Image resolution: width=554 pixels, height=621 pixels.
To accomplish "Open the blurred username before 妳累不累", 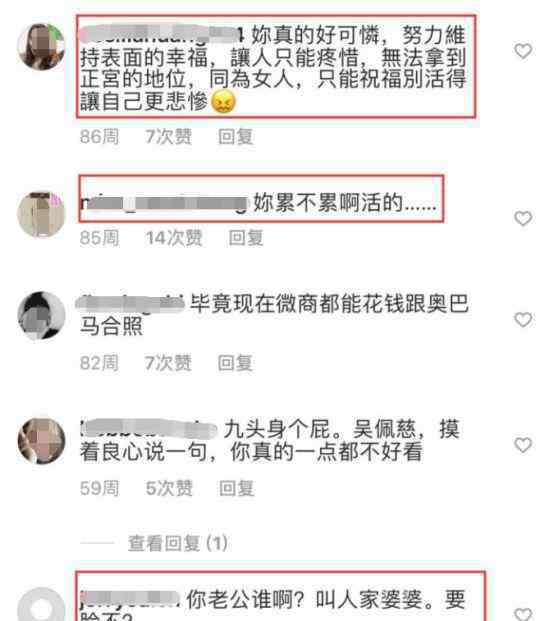I will (164, 203).
